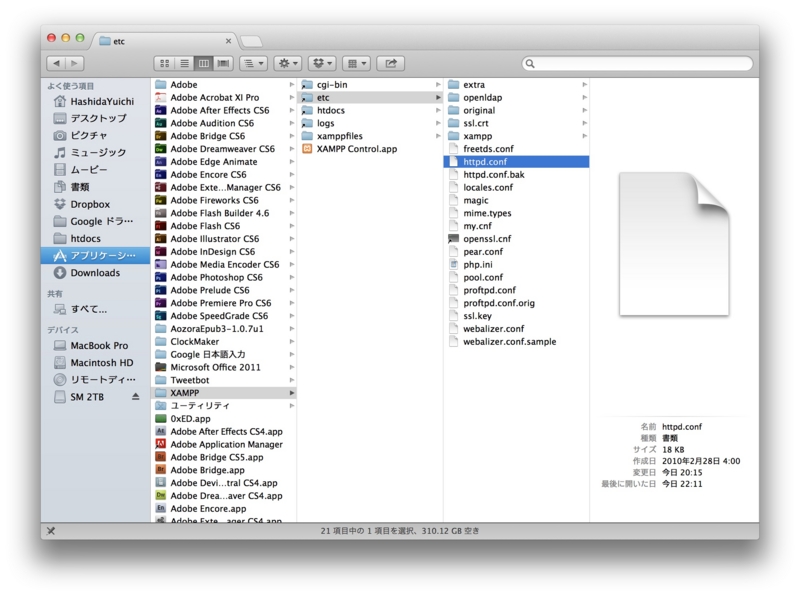Select アプリケーション in the sidebar

[x=95, y=255]
